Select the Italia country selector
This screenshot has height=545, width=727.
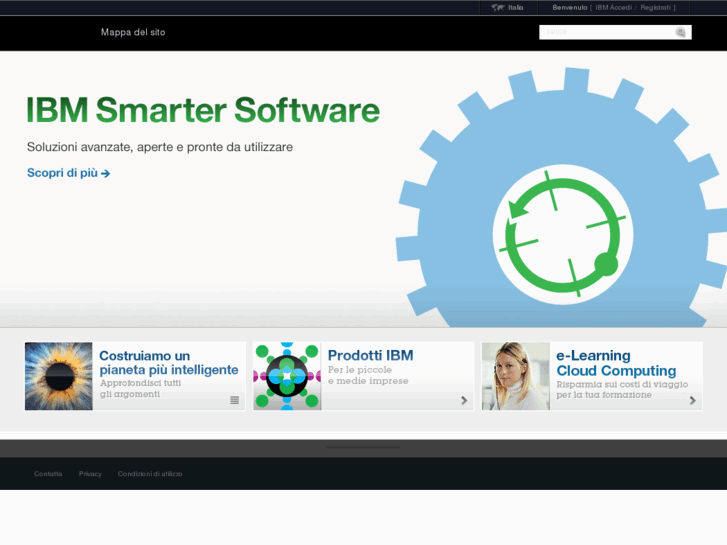click(516, 7)
